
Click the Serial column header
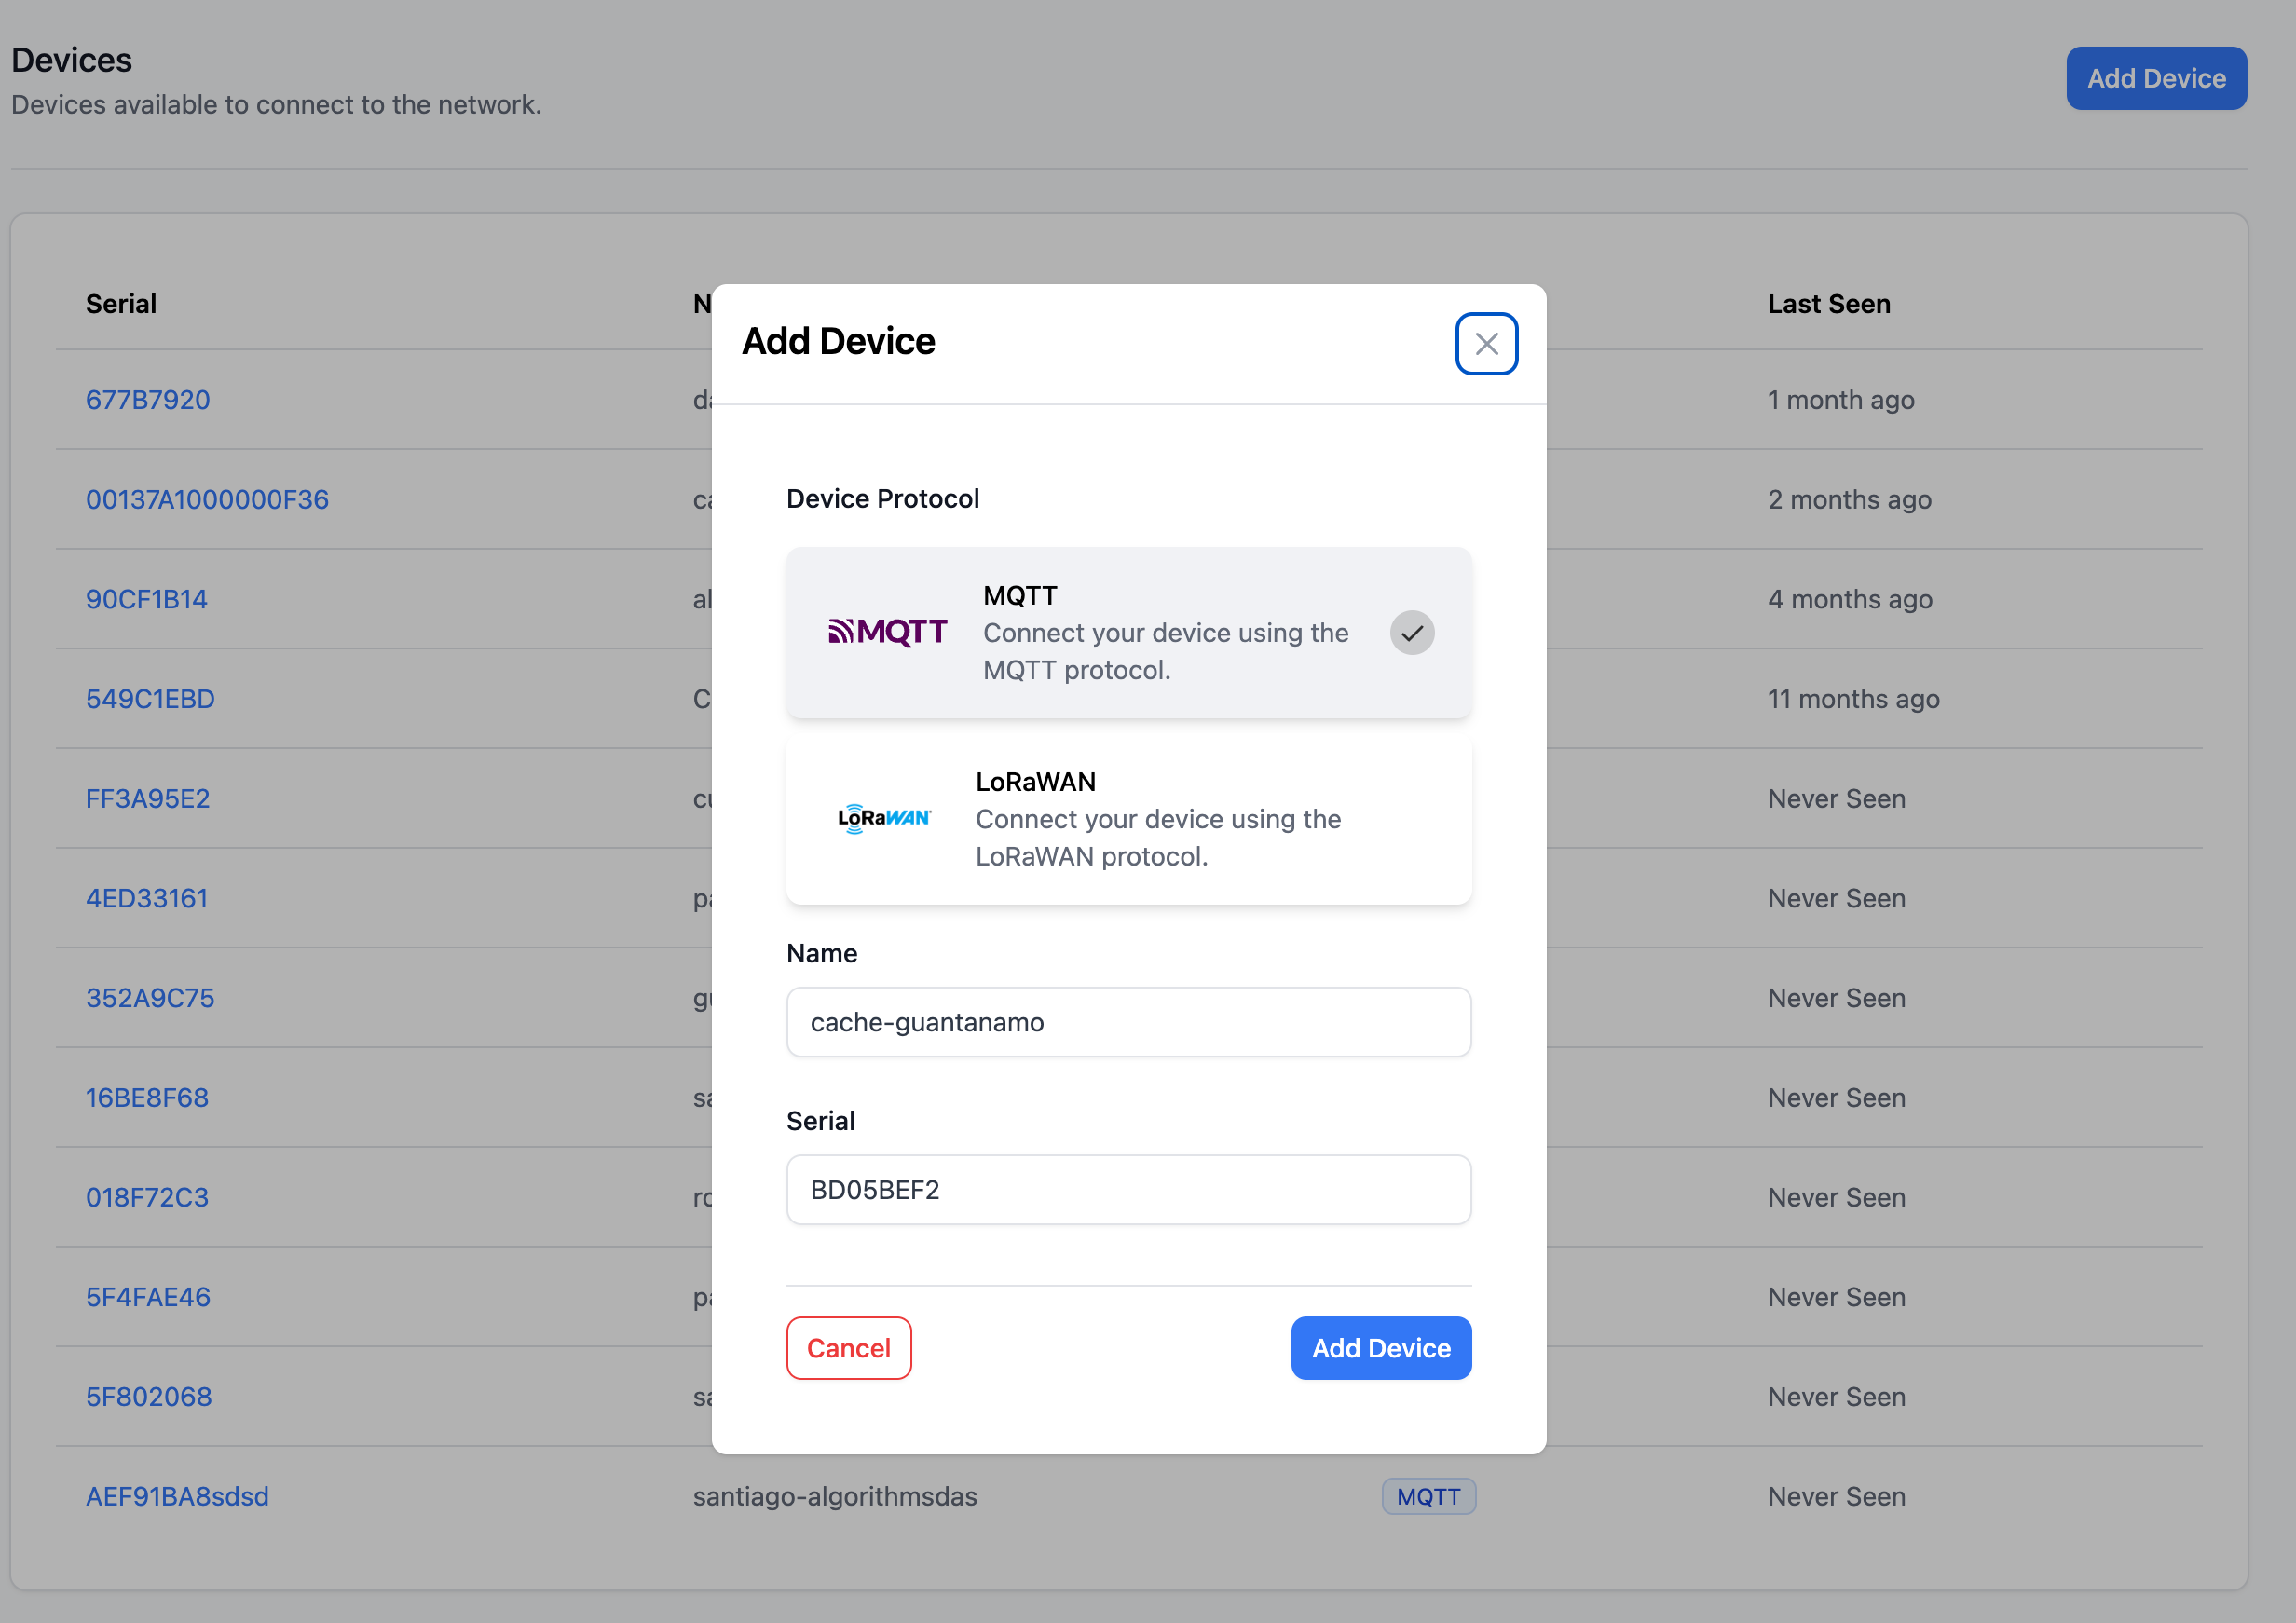tap(120, 303)
